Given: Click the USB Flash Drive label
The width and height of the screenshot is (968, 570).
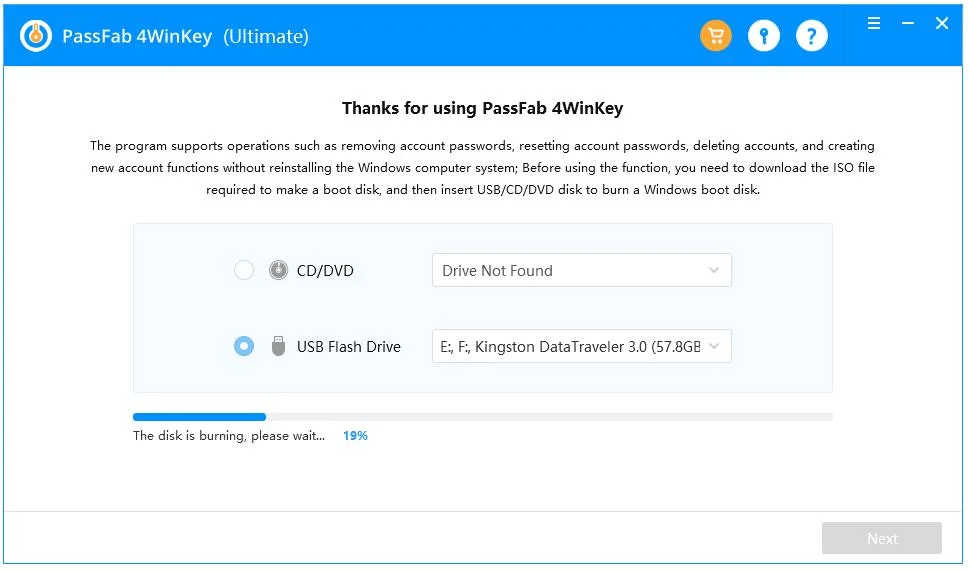Looking at the screenshot, I should (x=349, y=346).
